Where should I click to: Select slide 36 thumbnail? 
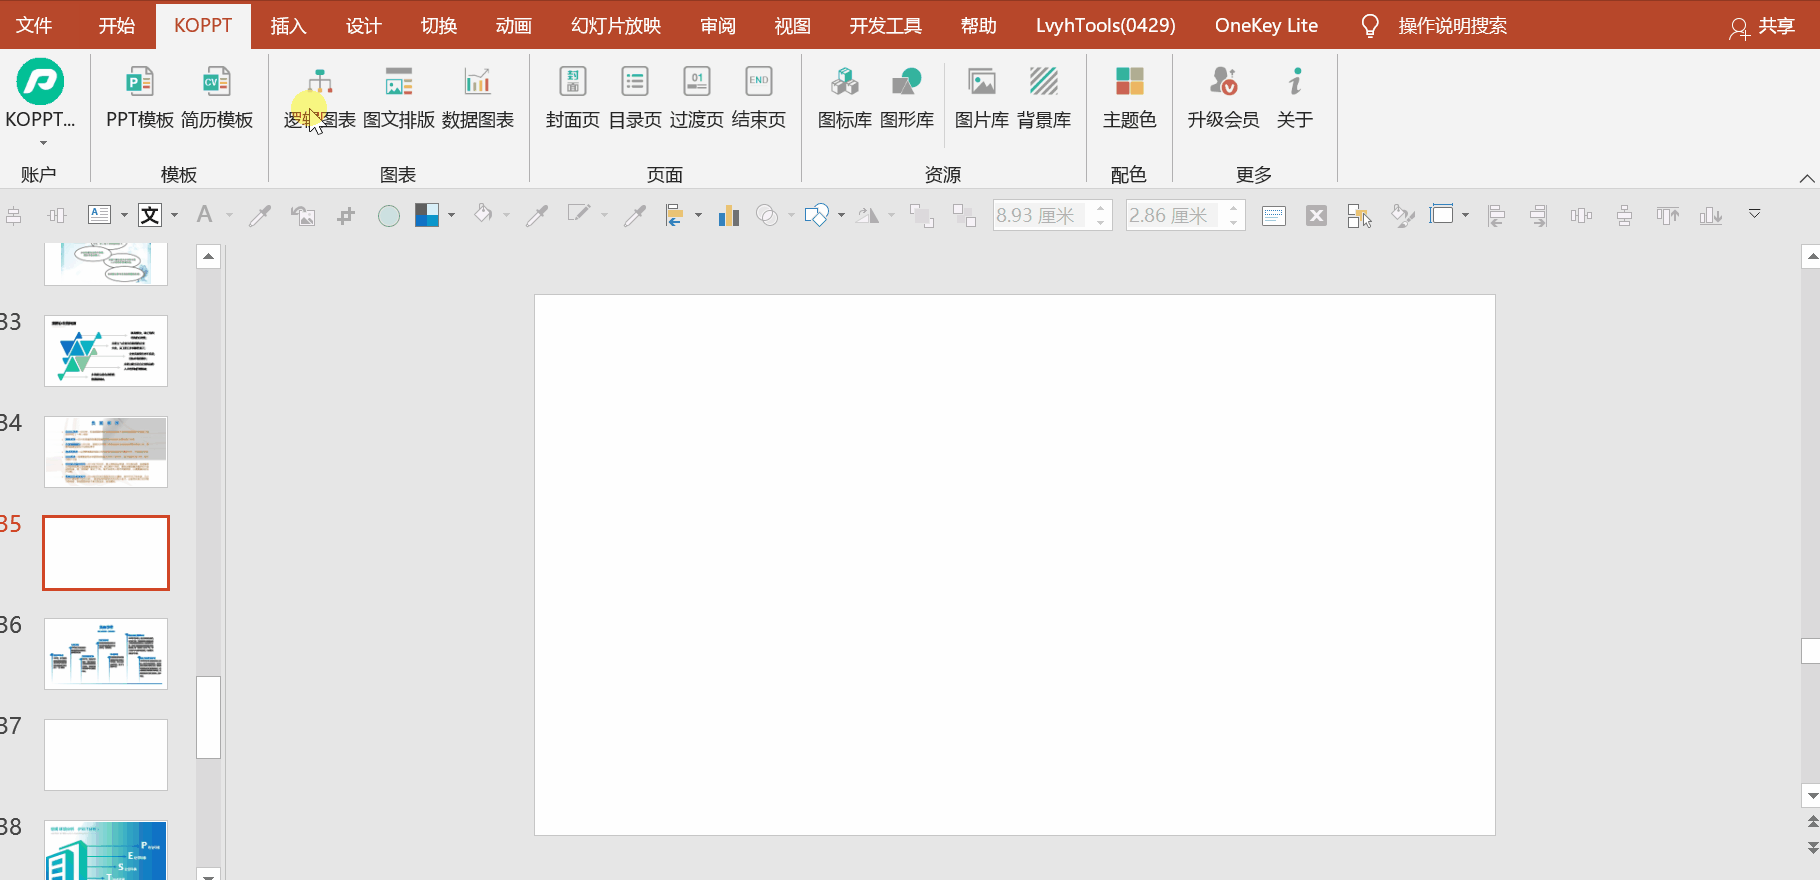(106, 654)
